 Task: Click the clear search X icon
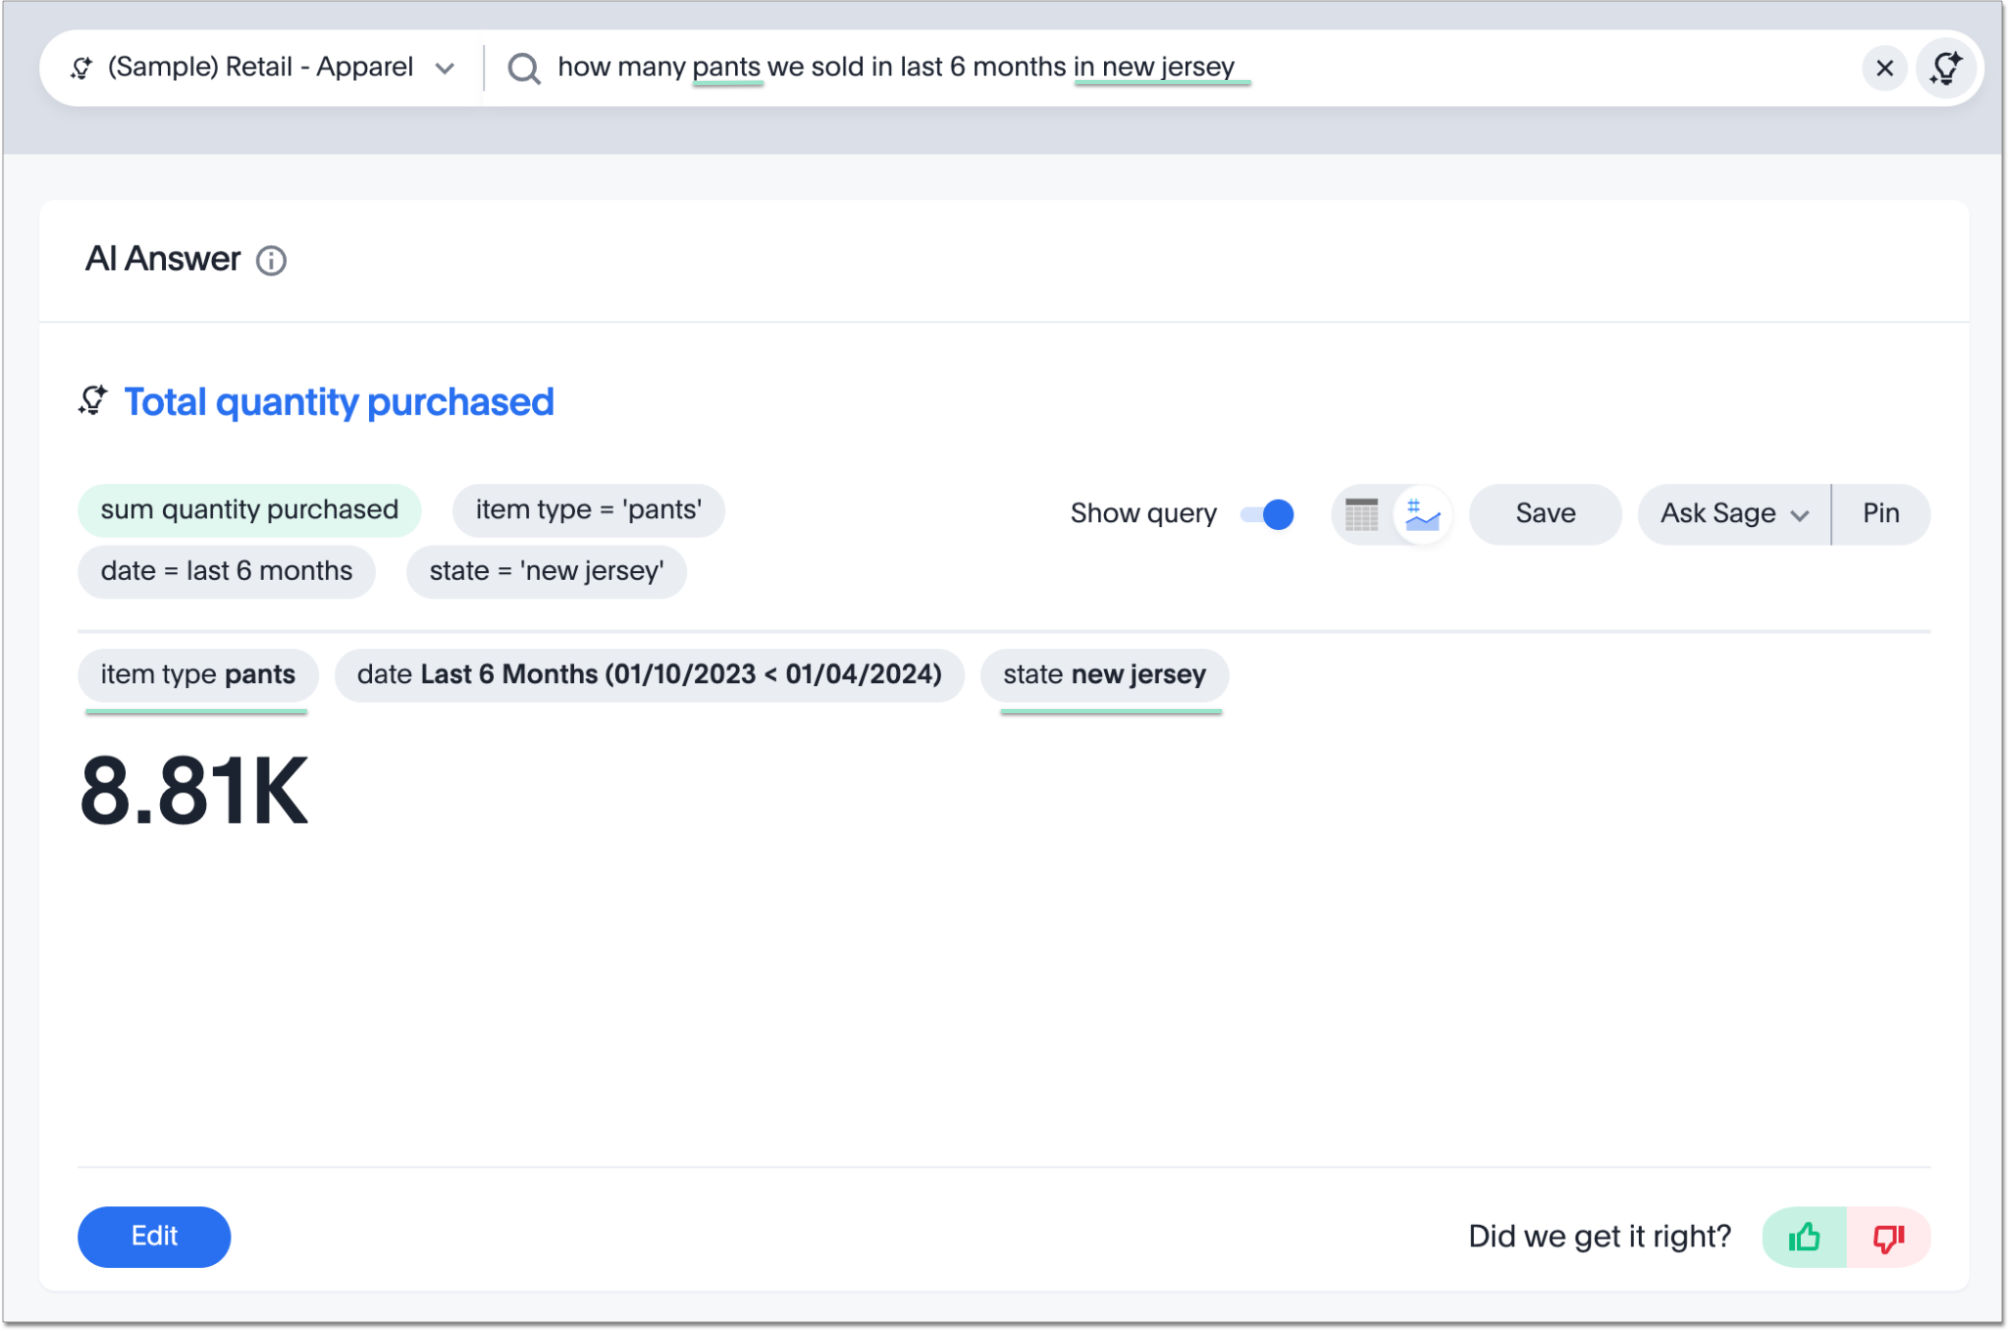[1884, 65]
